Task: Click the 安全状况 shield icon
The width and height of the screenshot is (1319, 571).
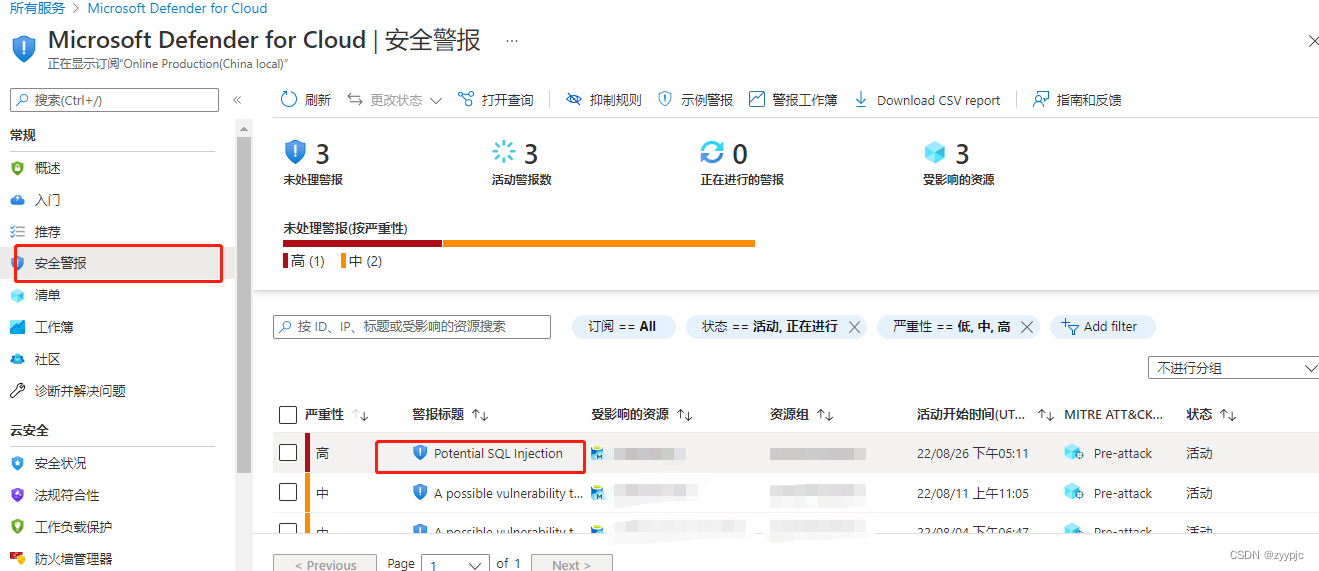Action: (x=17, y=463)
